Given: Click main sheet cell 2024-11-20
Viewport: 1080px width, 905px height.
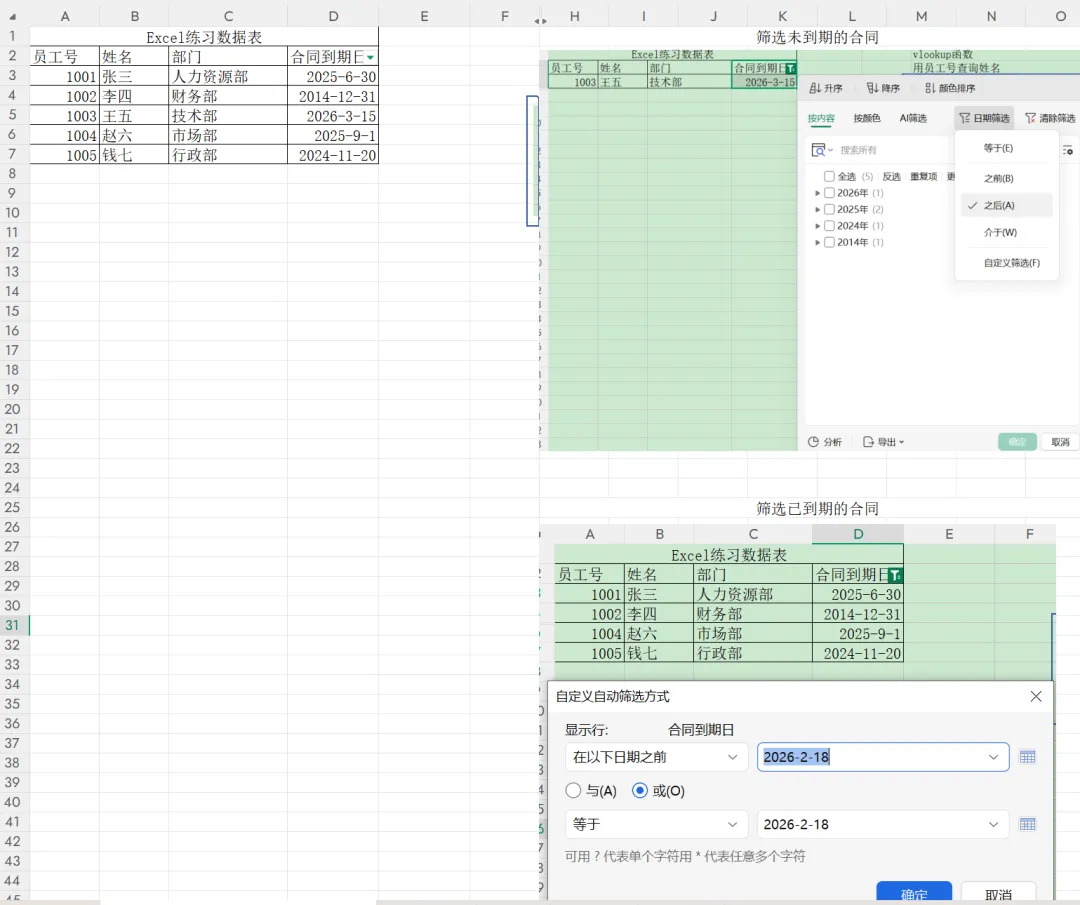Looking at the screenshot, I should 333,156.
